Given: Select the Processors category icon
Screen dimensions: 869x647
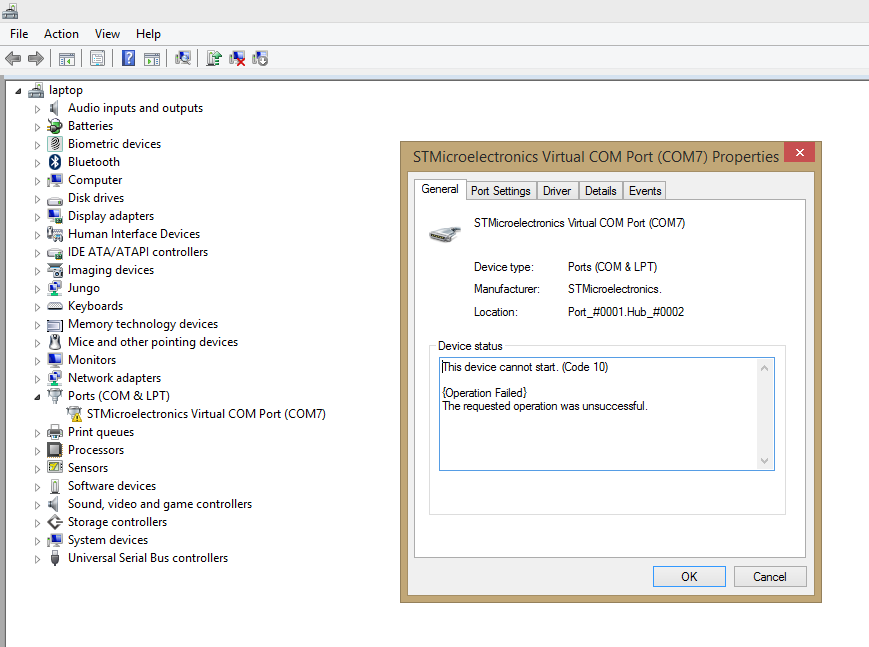Looking at the screenshot, I should (x=55, y=450).
